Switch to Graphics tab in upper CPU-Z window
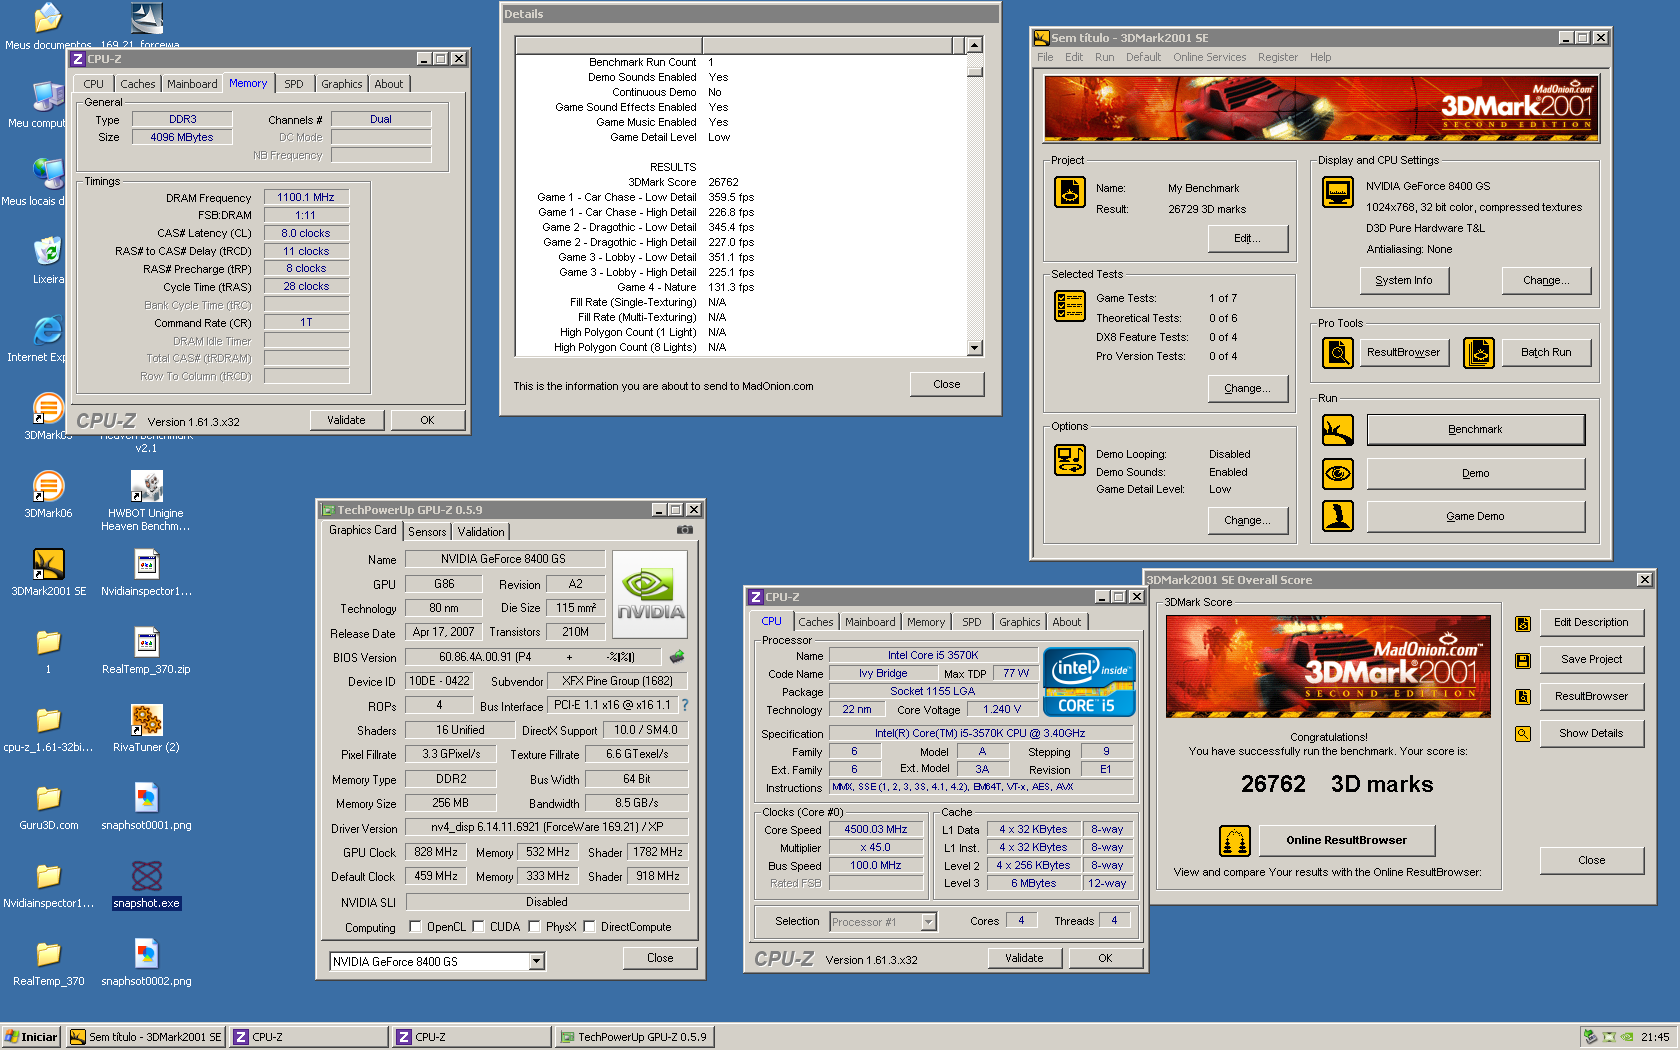The width and height of the screenshot is (1680, 1050). [x=341, y=84]
